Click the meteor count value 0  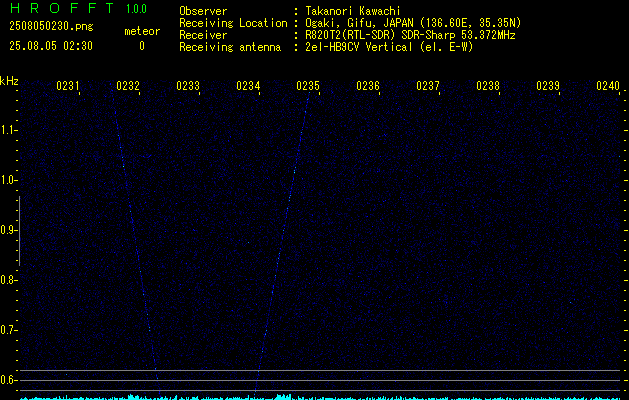(142, 46)
